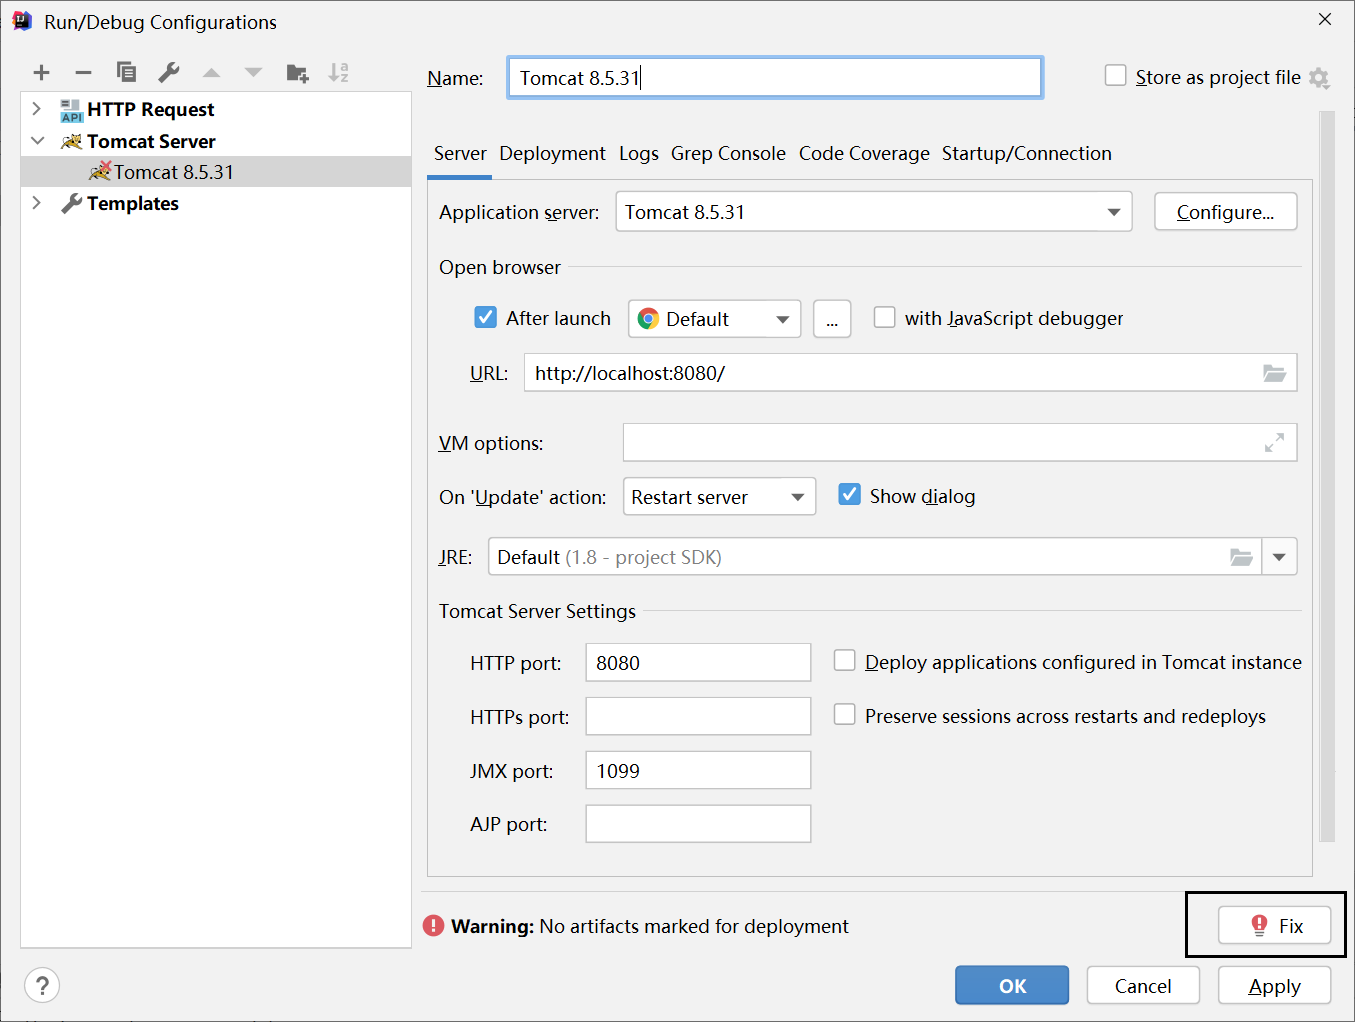Browse for a JRE with the folder icon

tap(1241, 557)
